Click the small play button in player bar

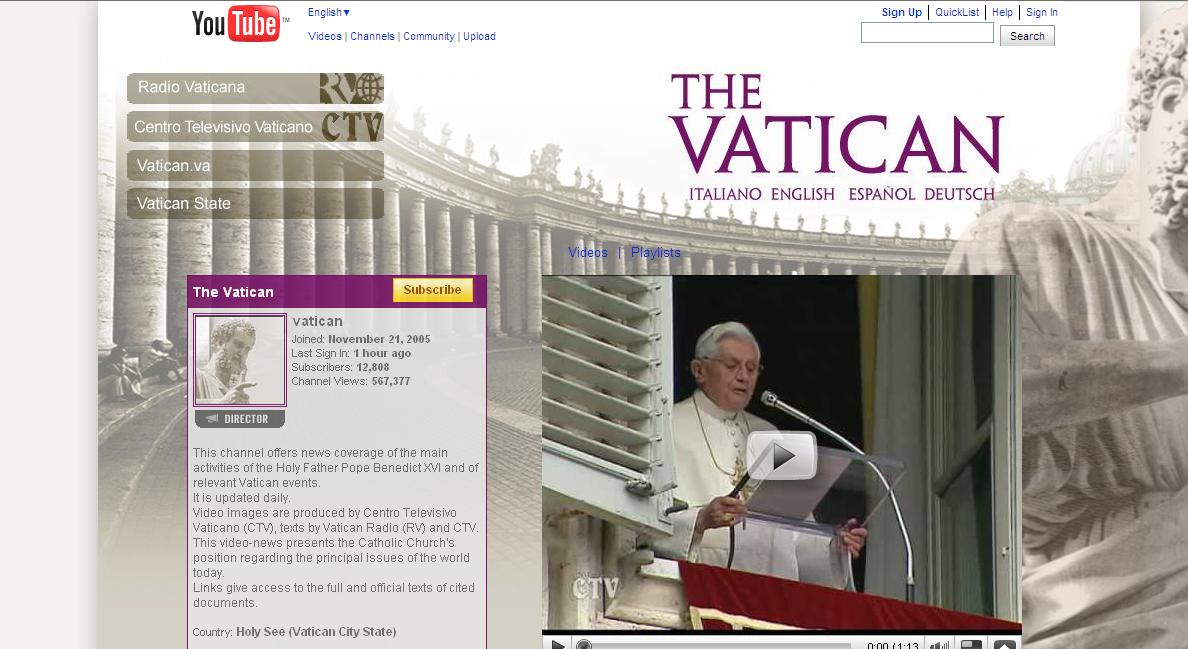pos(558,645)
